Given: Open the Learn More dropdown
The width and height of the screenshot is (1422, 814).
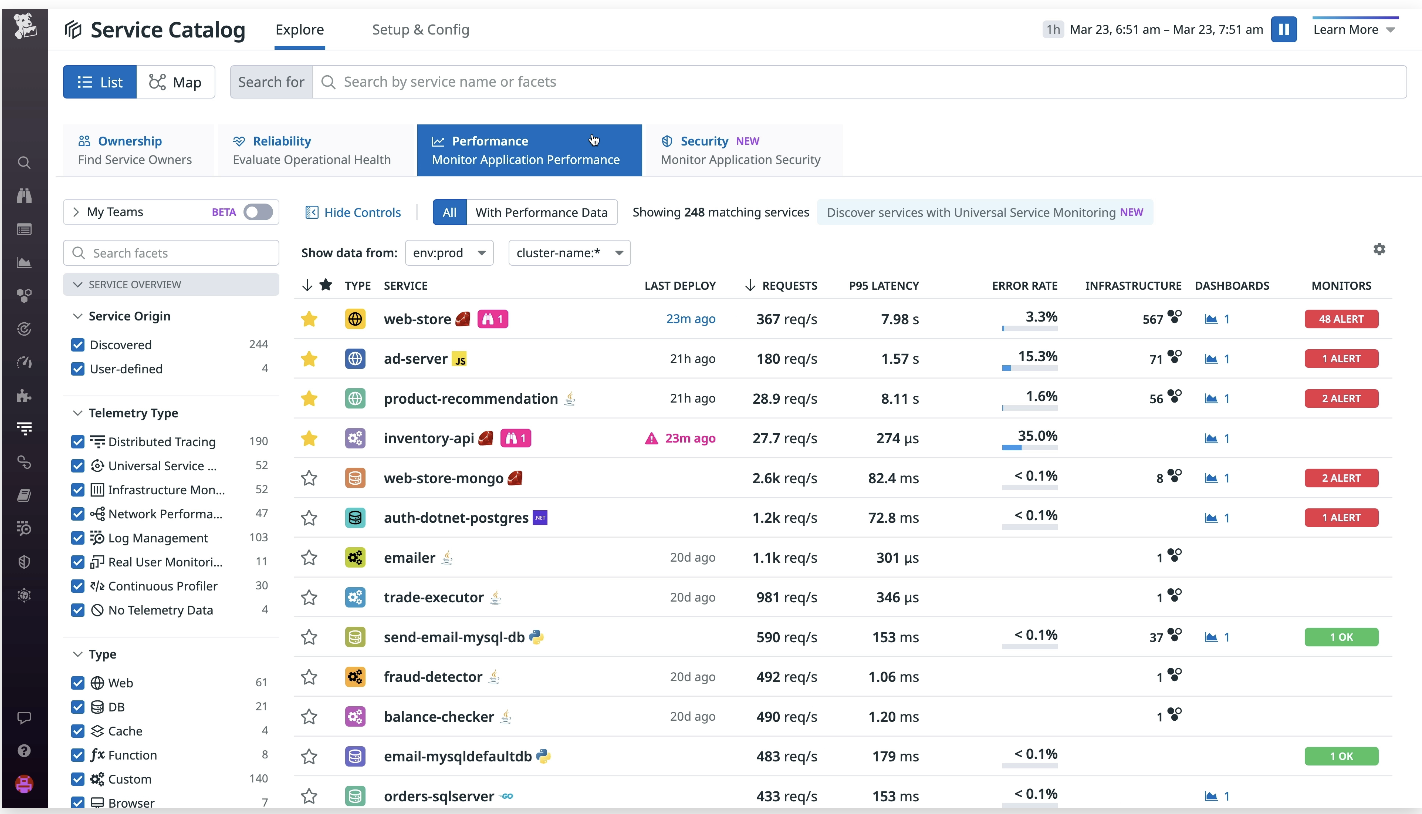Looking at the screenshot, I should coord(1354,30).
